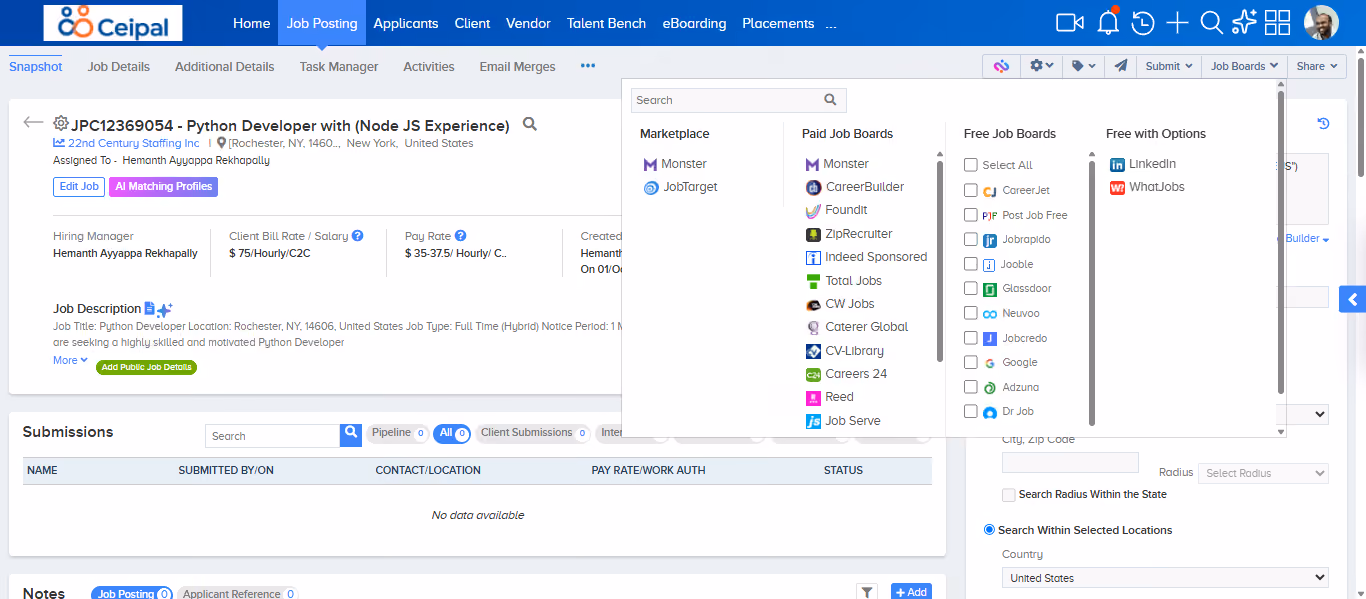Click the plus quick-add icon

click(1178, 22)
